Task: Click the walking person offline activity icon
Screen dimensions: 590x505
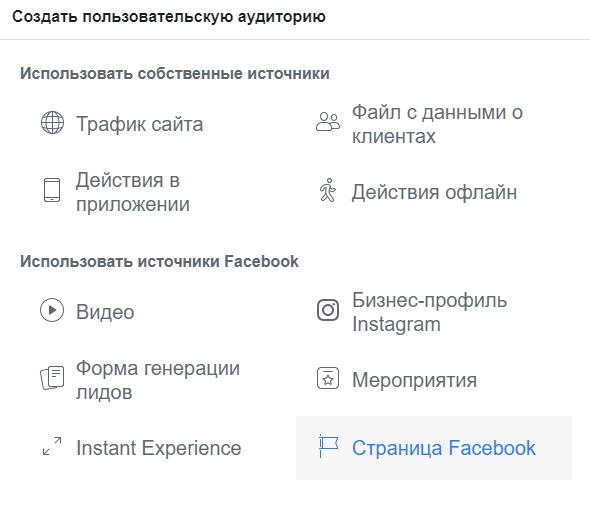Action: tap(328, 190)
